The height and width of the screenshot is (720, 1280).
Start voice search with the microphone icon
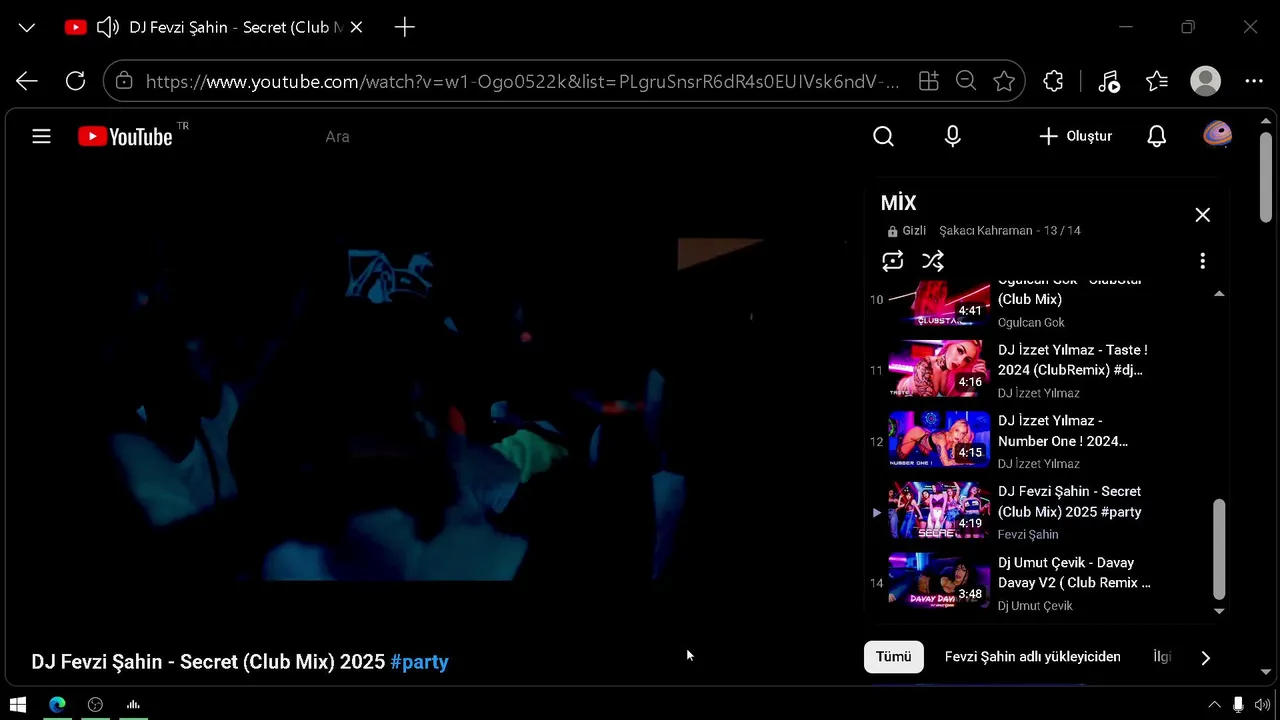coord(952,136)
